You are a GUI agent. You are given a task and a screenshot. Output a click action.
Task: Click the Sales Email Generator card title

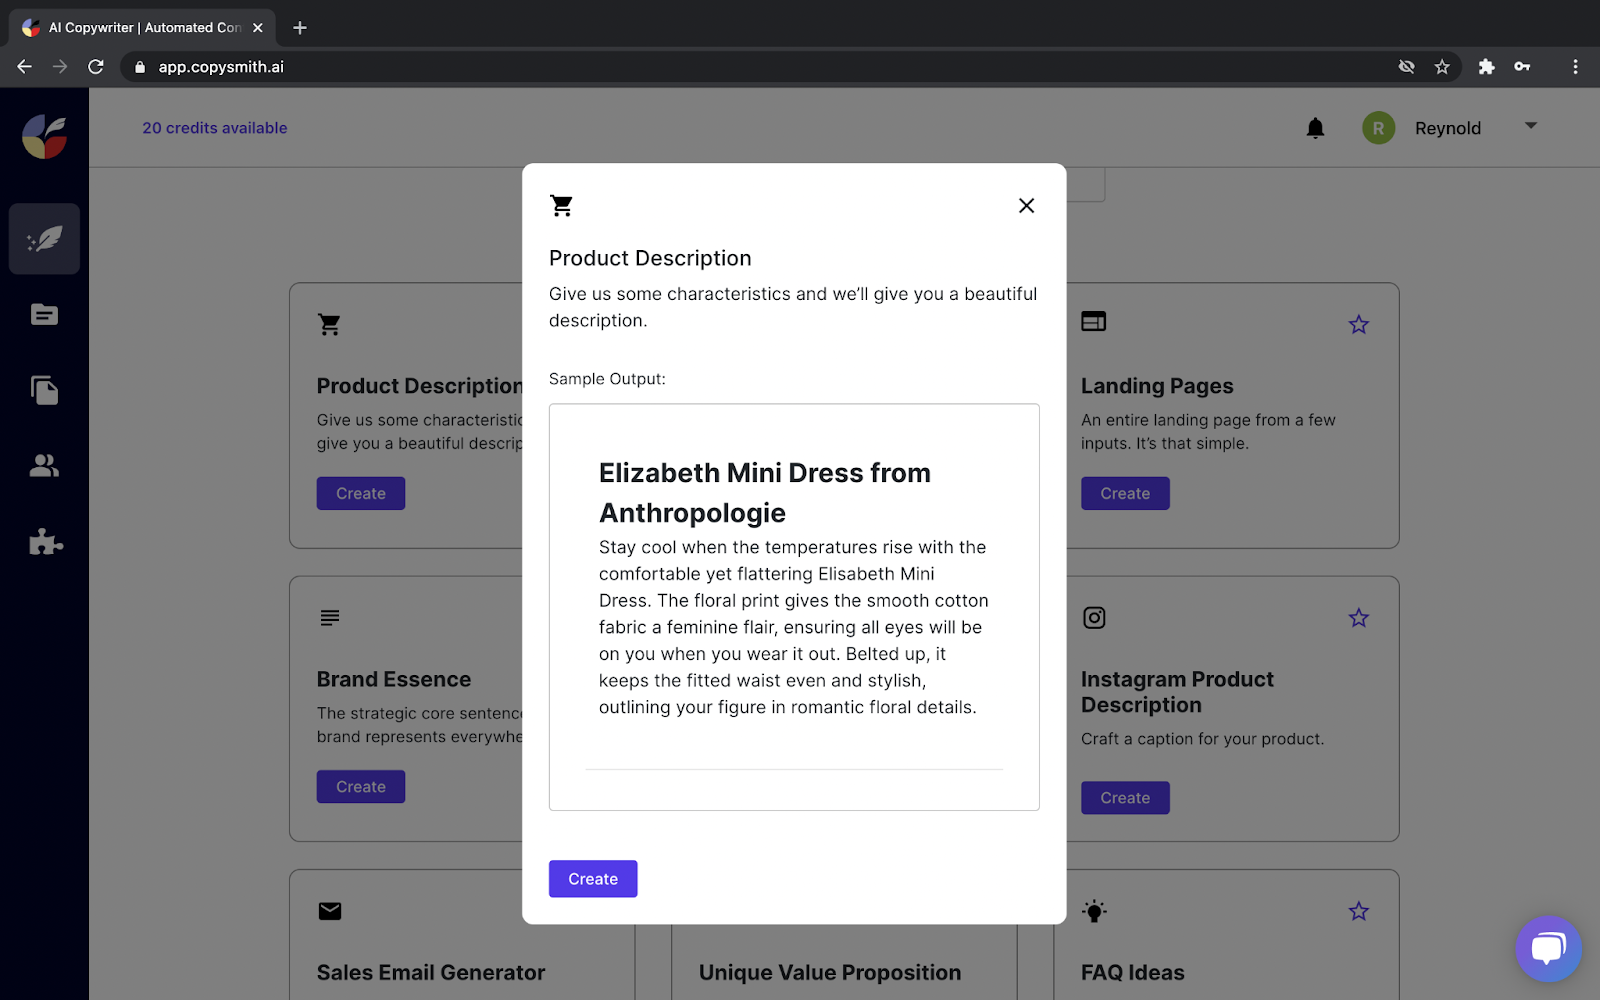[431, 973]
